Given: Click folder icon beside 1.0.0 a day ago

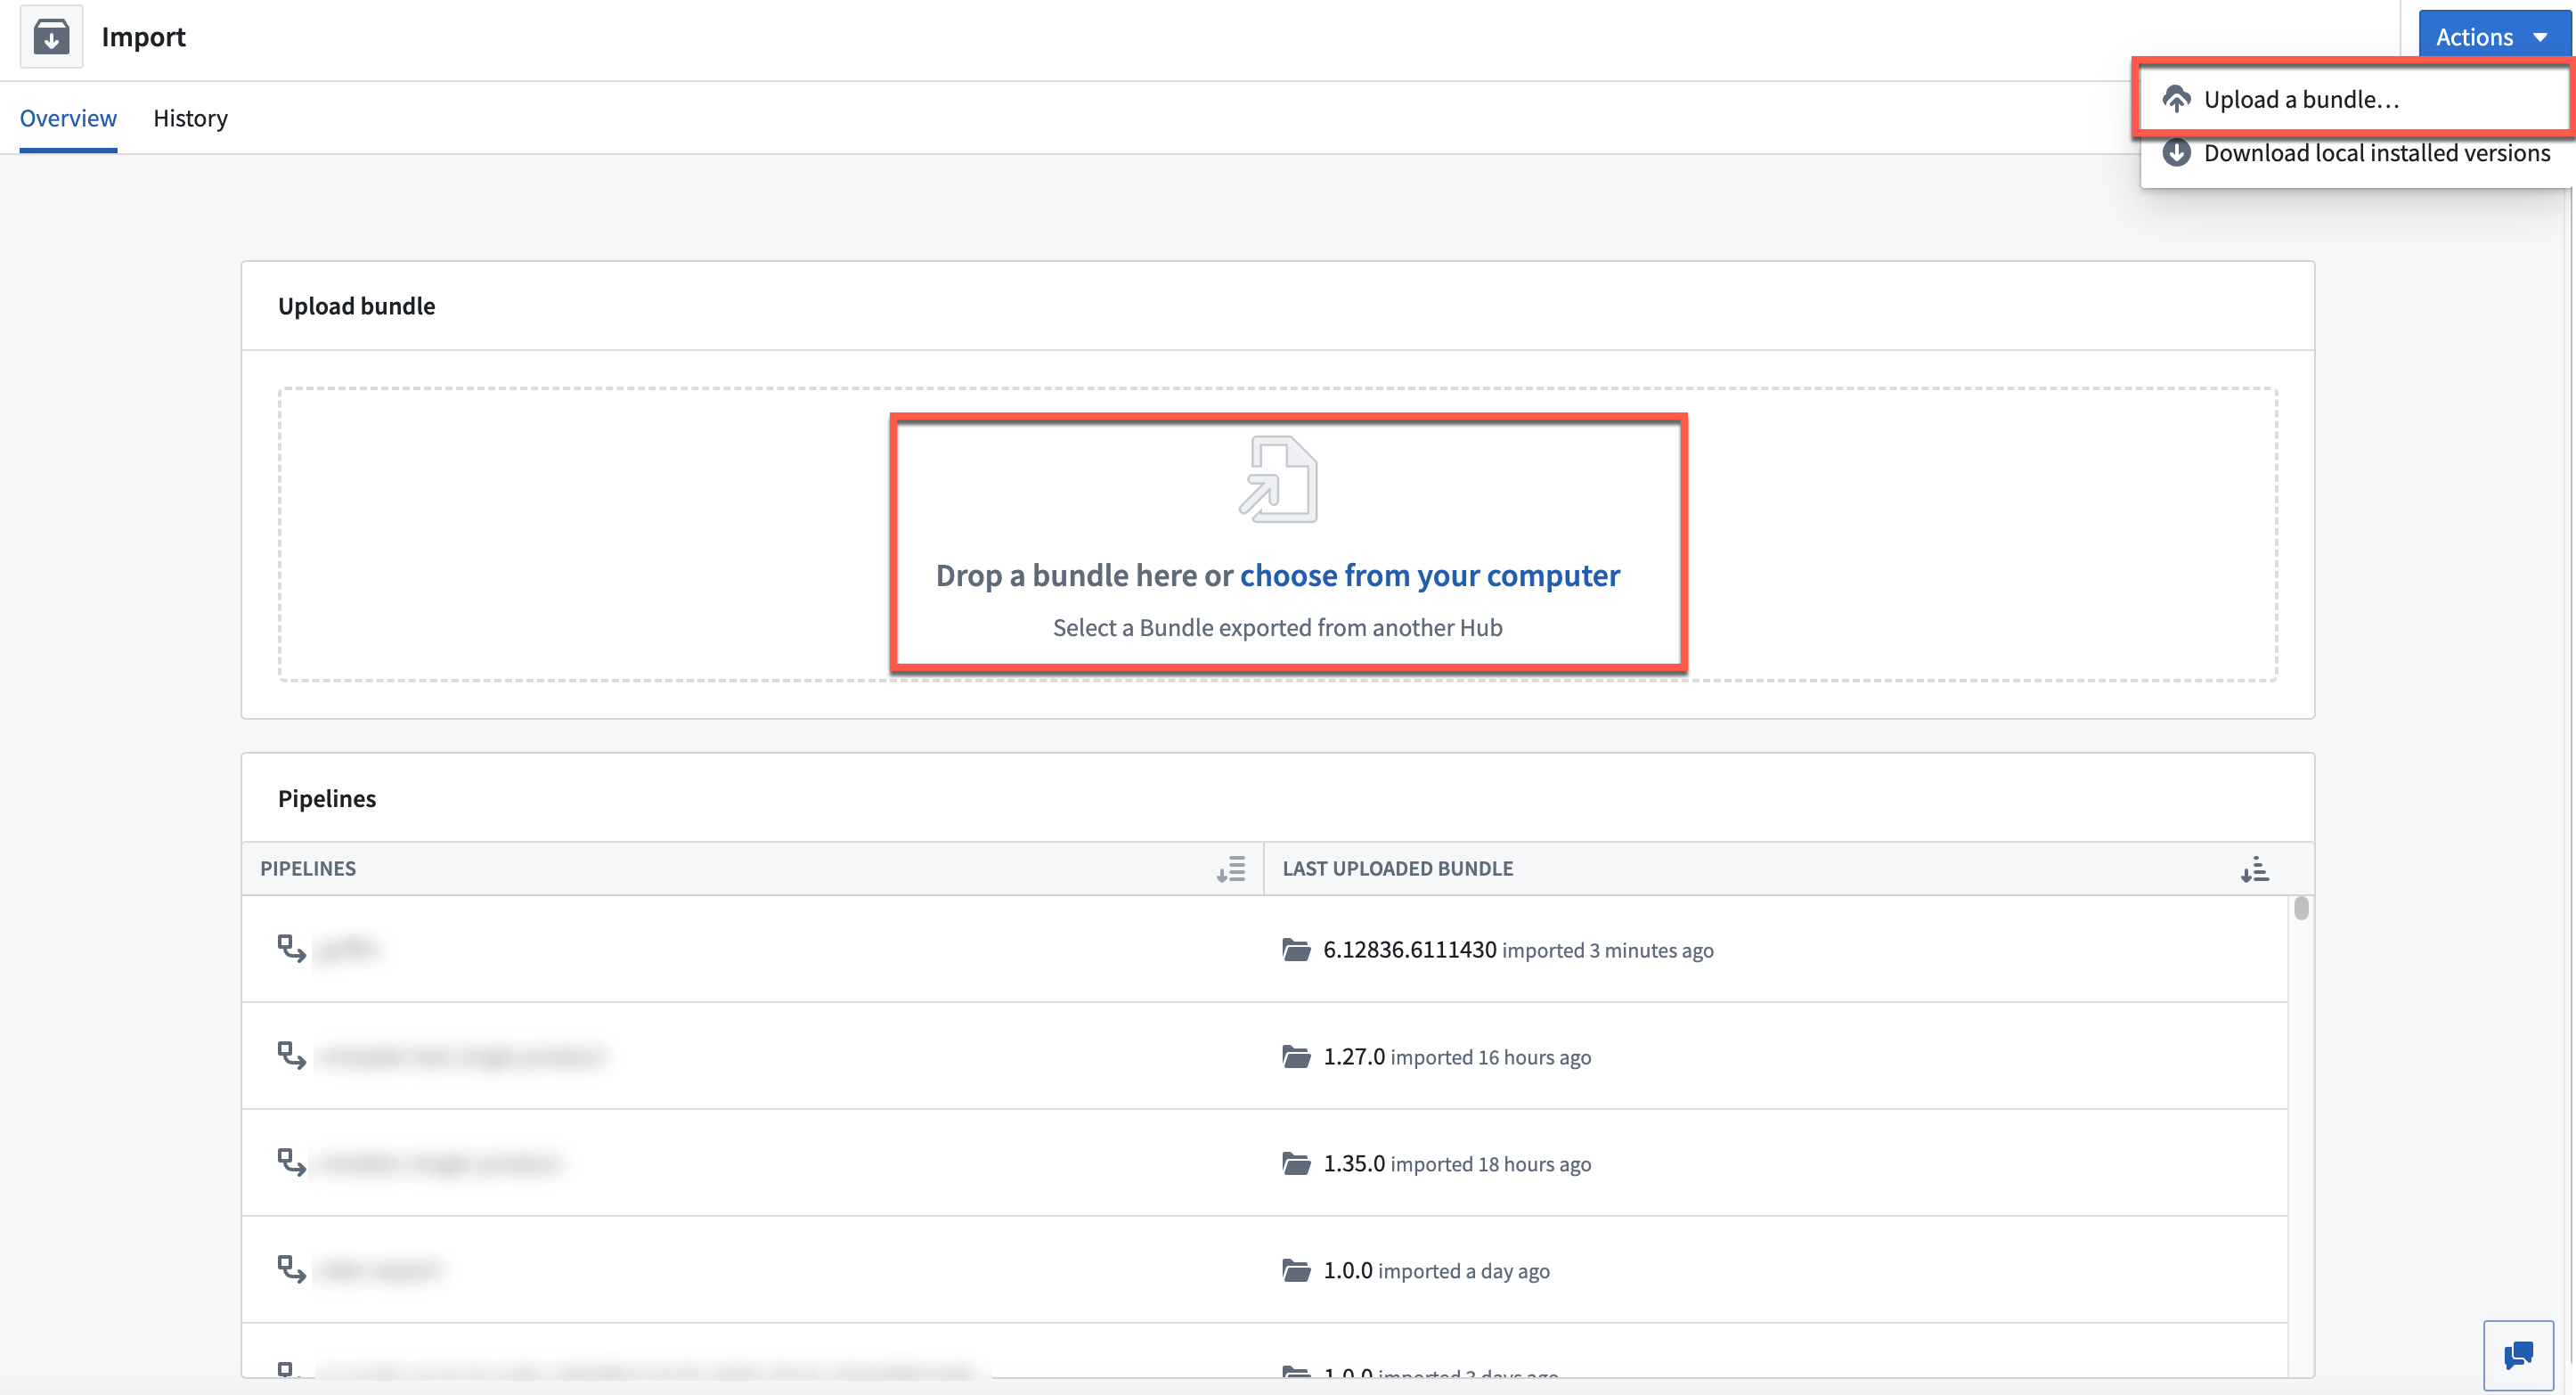Looking at the screenshot, I should [1296, 1271].
